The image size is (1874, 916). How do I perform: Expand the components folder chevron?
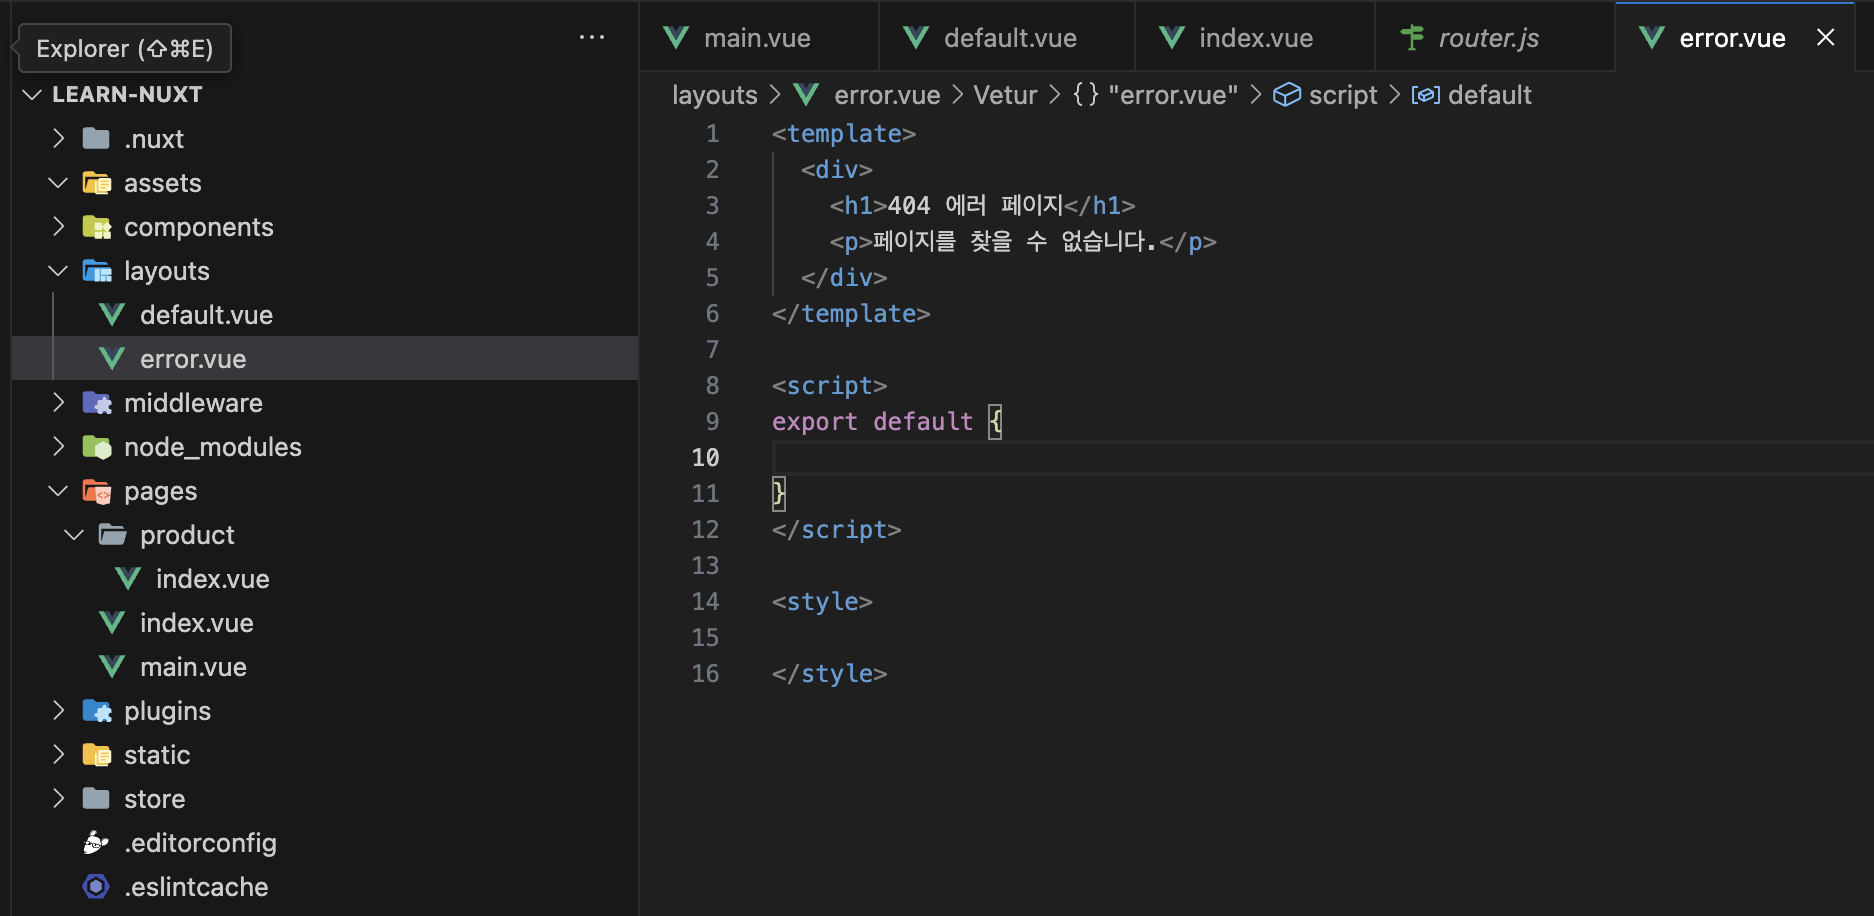coord(58,227)
